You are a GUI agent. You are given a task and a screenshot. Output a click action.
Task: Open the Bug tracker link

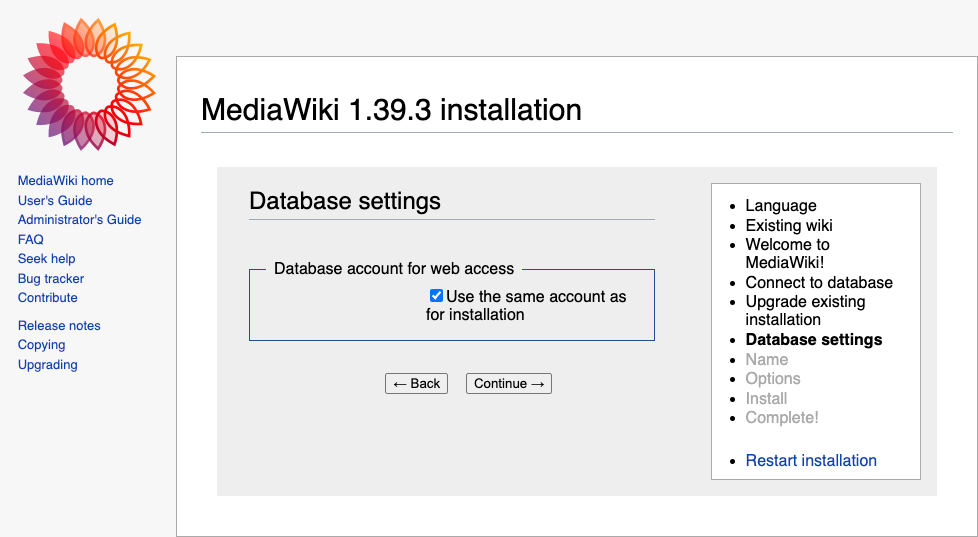(51, 279)
